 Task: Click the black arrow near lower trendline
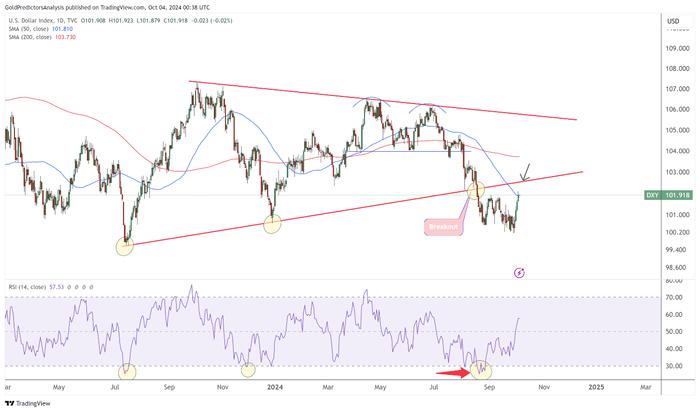click(525, 173)
